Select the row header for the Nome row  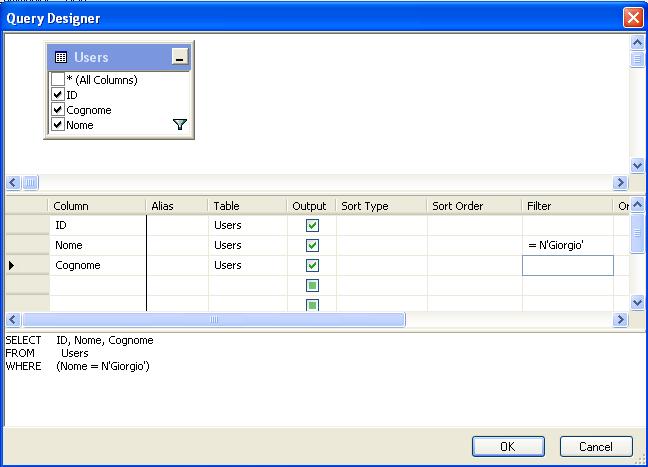pos(27,245)
